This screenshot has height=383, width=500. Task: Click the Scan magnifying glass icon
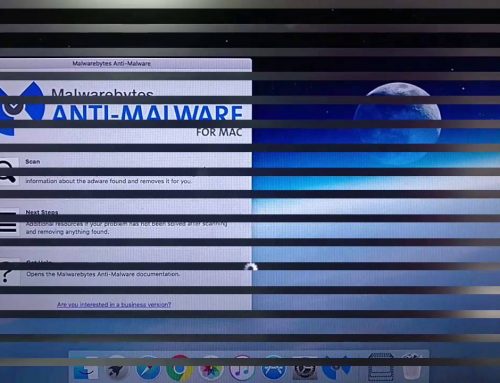[x=7, y=172]
